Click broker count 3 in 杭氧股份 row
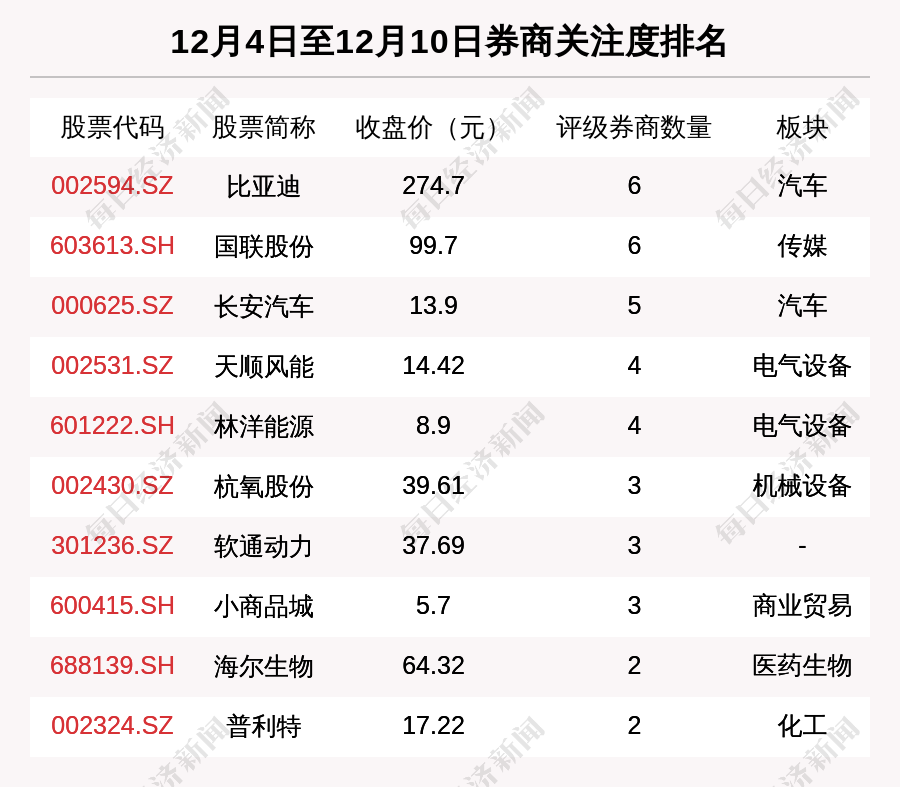900x787 pixels. point(634,486)
